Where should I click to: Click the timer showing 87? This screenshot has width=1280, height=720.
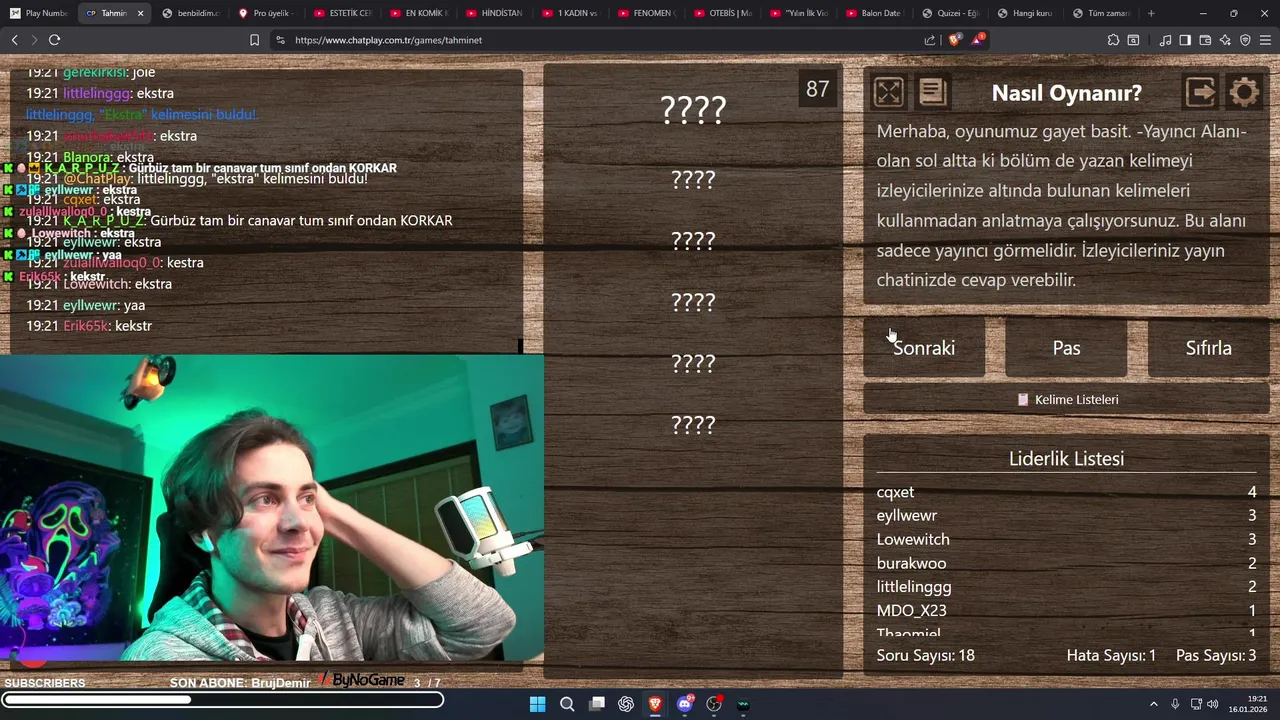pos(818,89)
